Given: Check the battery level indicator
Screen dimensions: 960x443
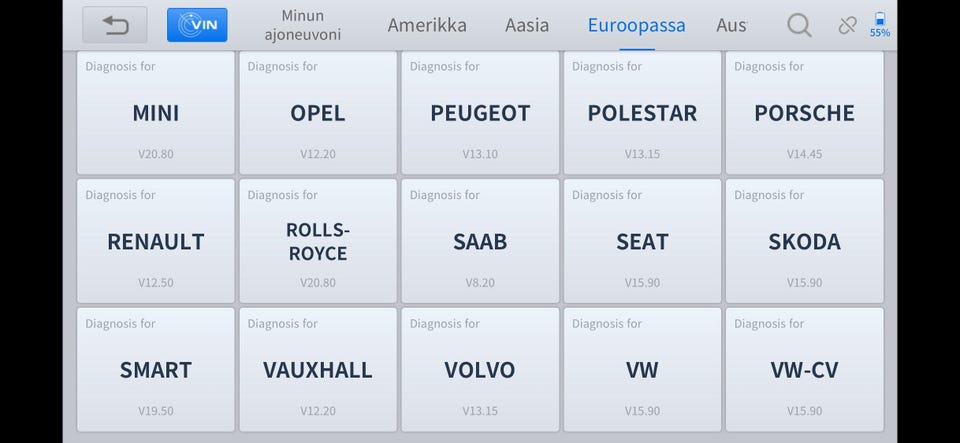Looking at the screenshot, I should [880, 25].
